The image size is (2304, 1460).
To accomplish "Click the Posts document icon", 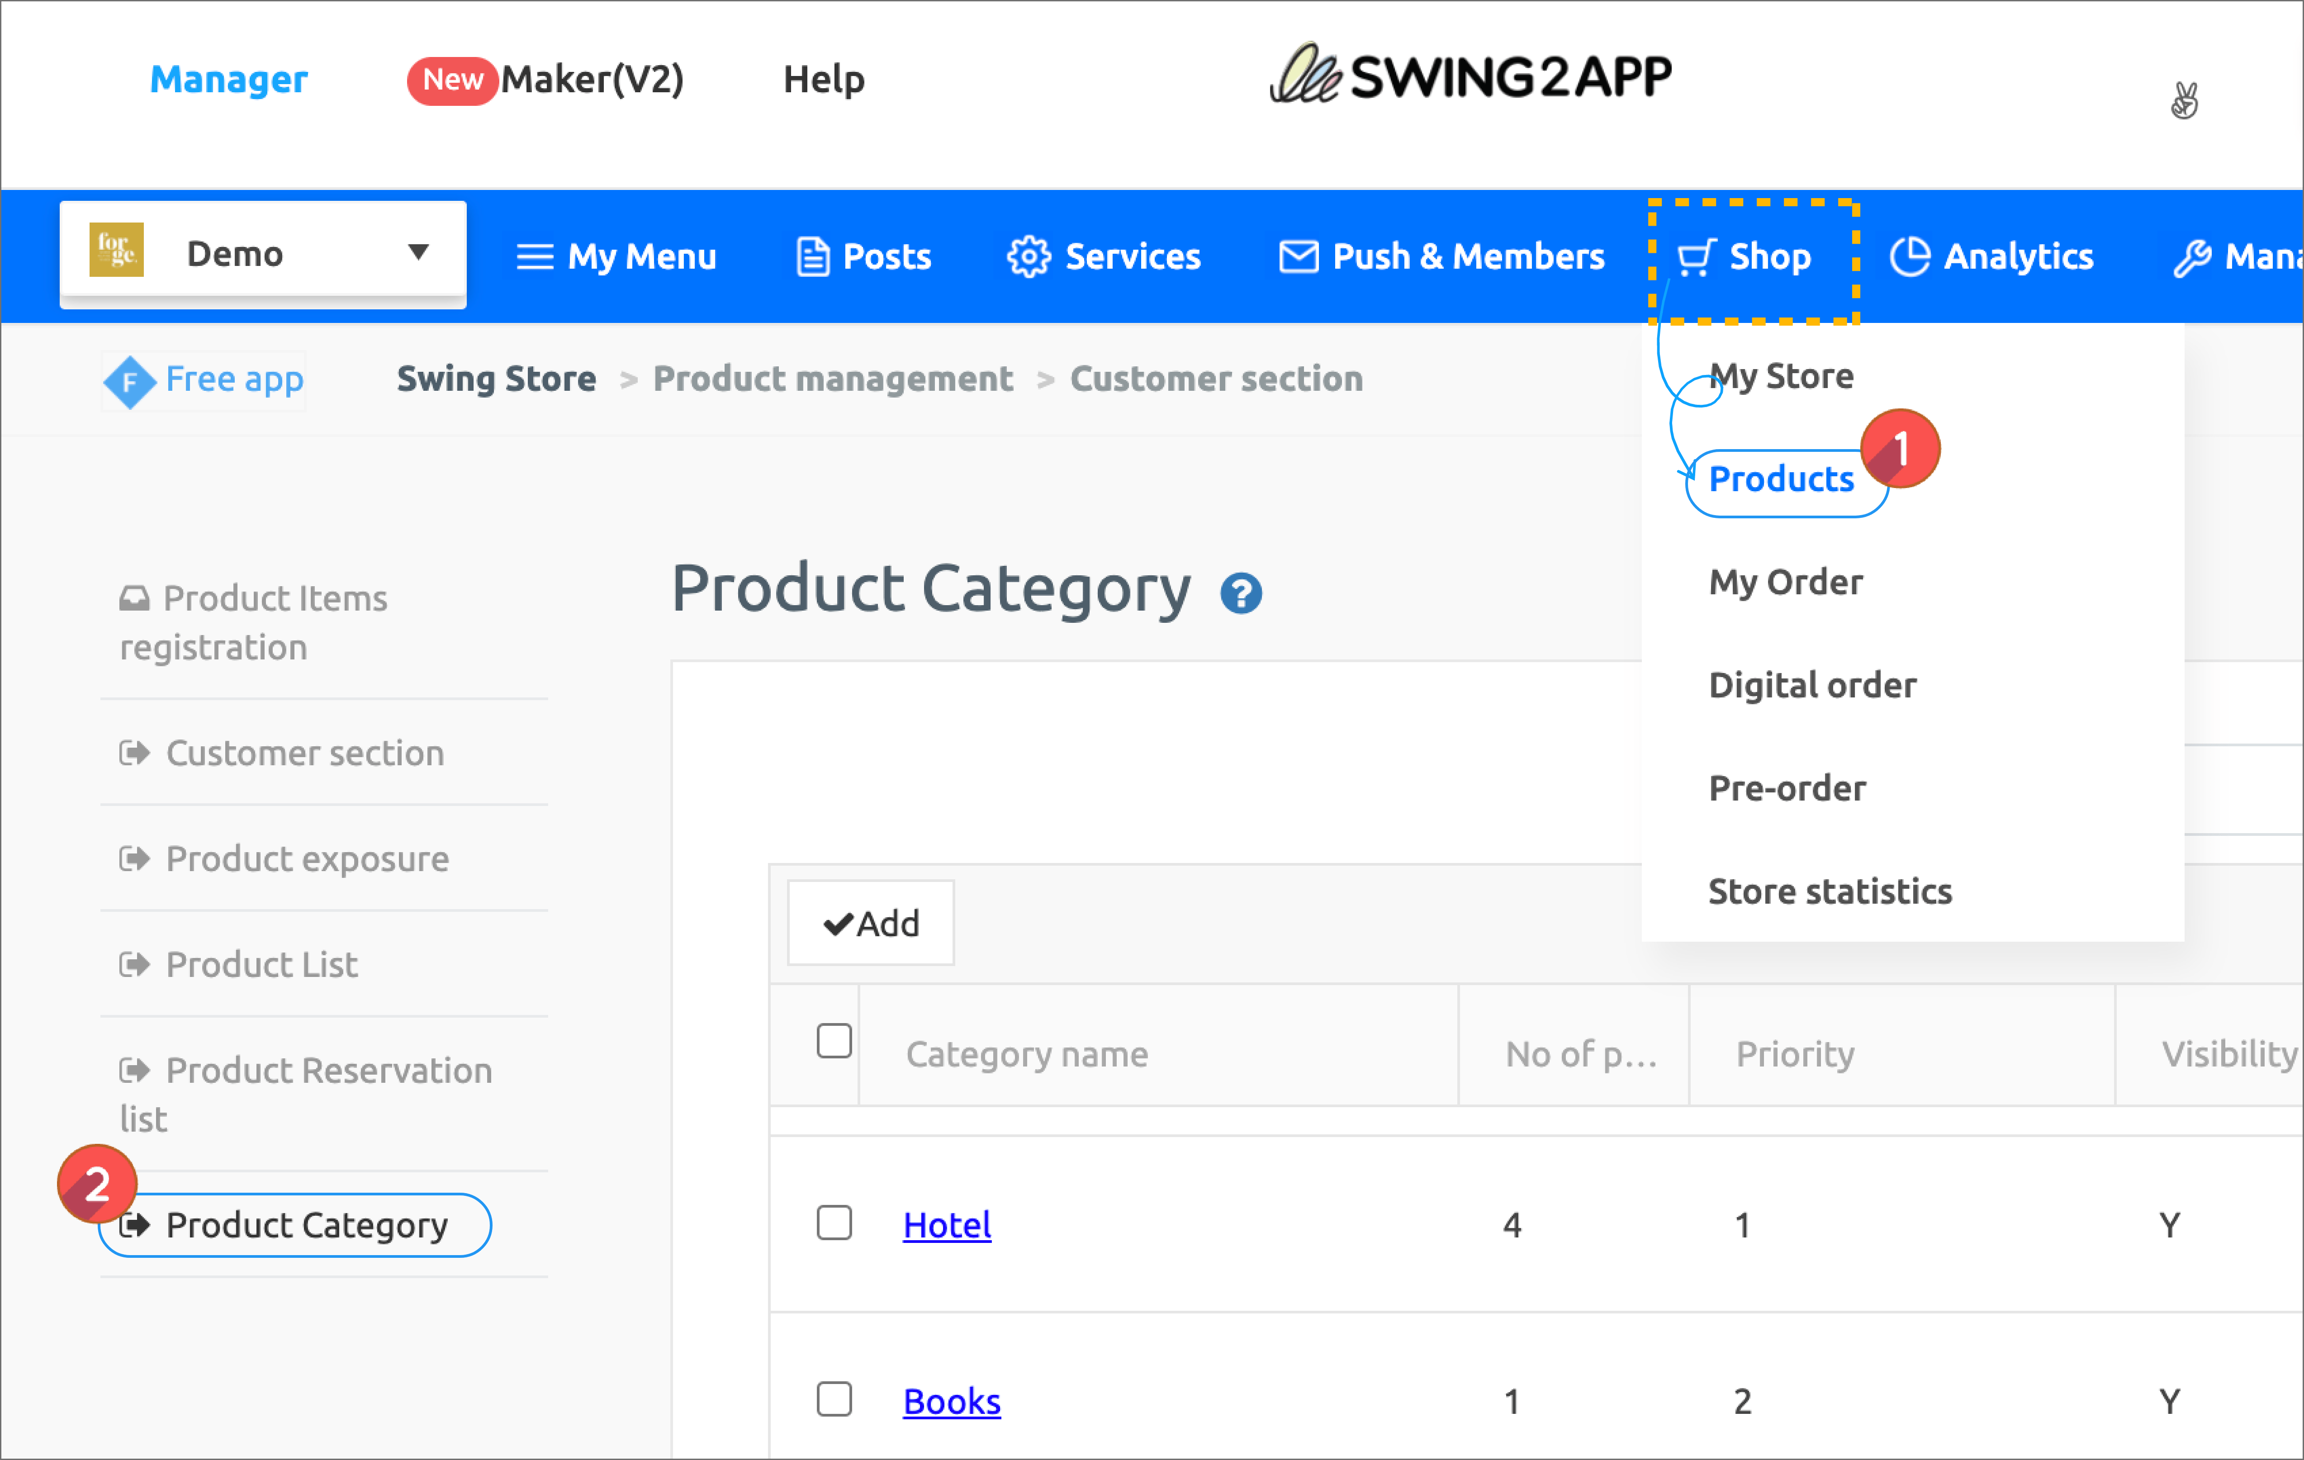I will click(x=812, y=257).
